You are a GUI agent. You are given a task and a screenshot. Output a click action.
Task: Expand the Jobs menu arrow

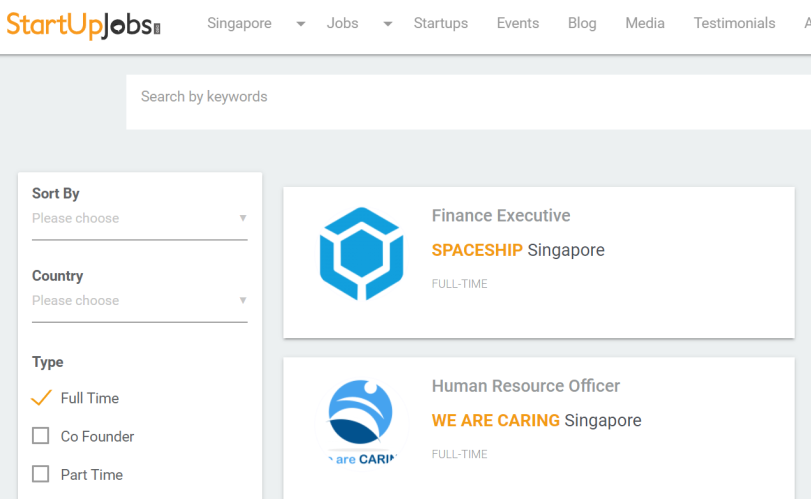(x=387, y=24)
